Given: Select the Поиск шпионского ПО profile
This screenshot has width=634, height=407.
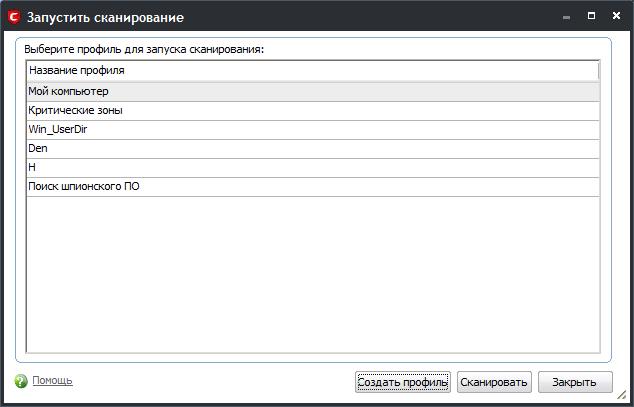Looking at the screenshot, I should 313,187.
